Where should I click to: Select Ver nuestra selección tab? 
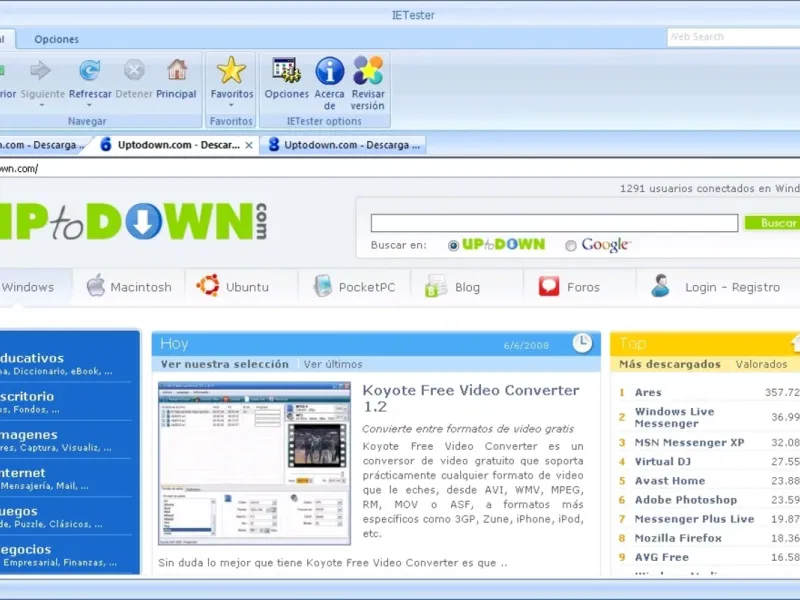point(224,364)
